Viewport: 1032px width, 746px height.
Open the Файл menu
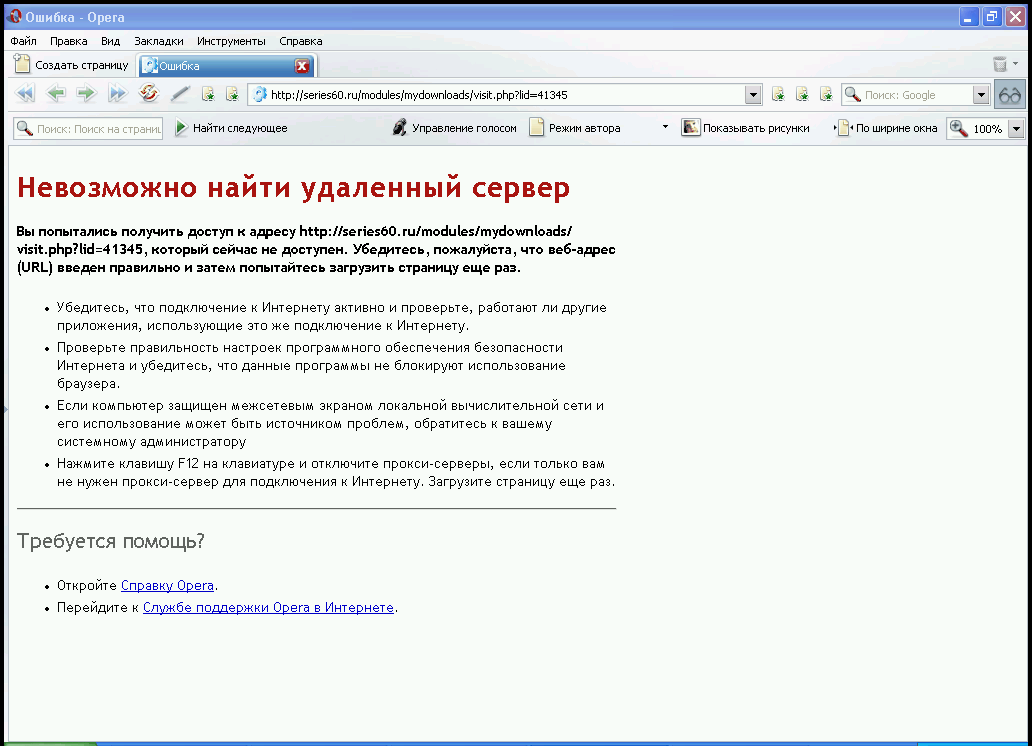(24, 41)
